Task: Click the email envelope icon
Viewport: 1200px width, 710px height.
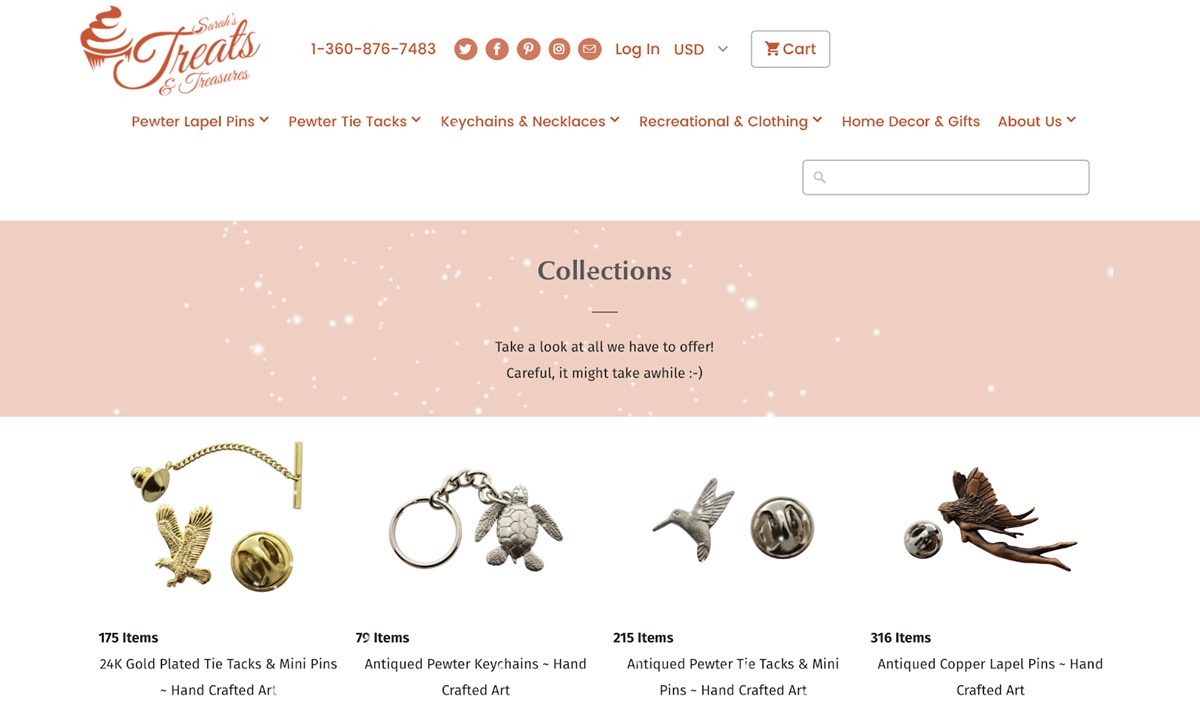Action: tap(590, 49)
